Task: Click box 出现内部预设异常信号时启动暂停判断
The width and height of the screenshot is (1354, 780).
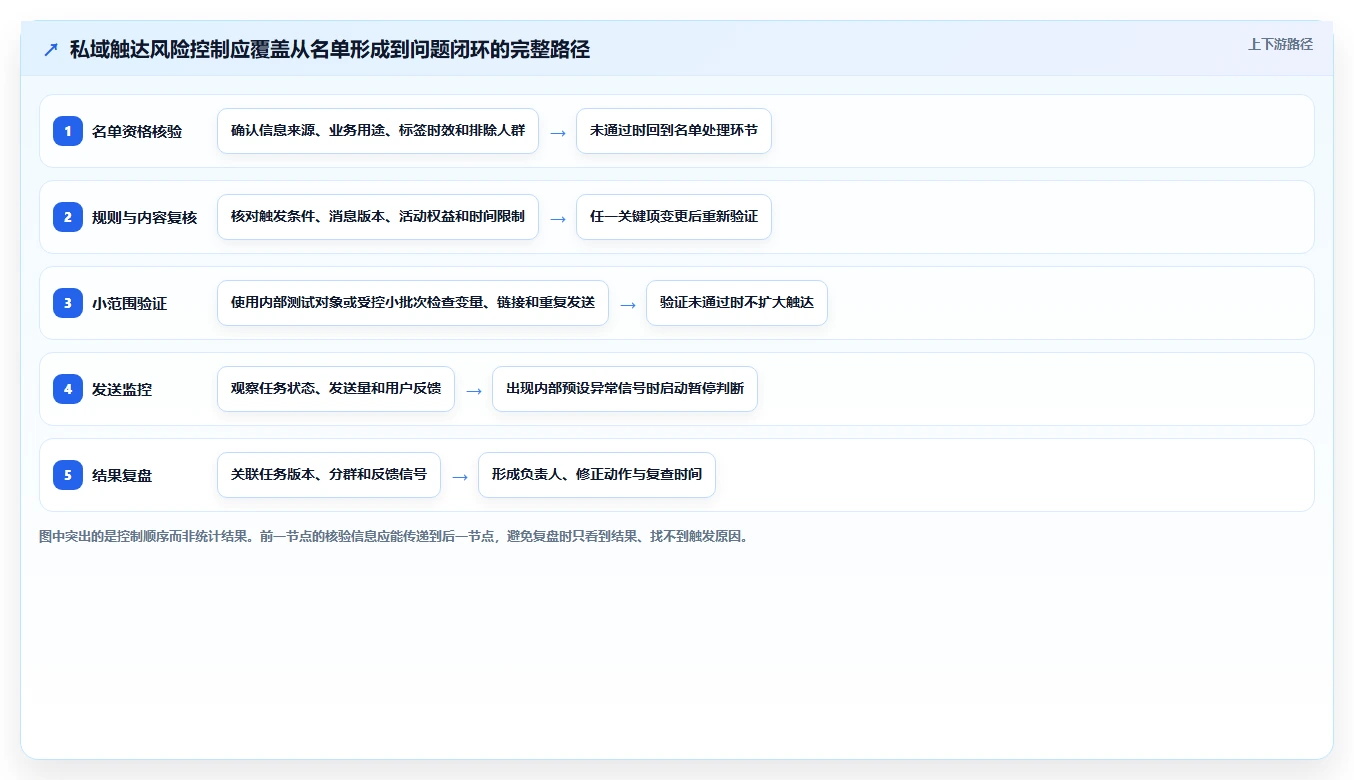Action: pyautogui.click(x=625, y=389)
